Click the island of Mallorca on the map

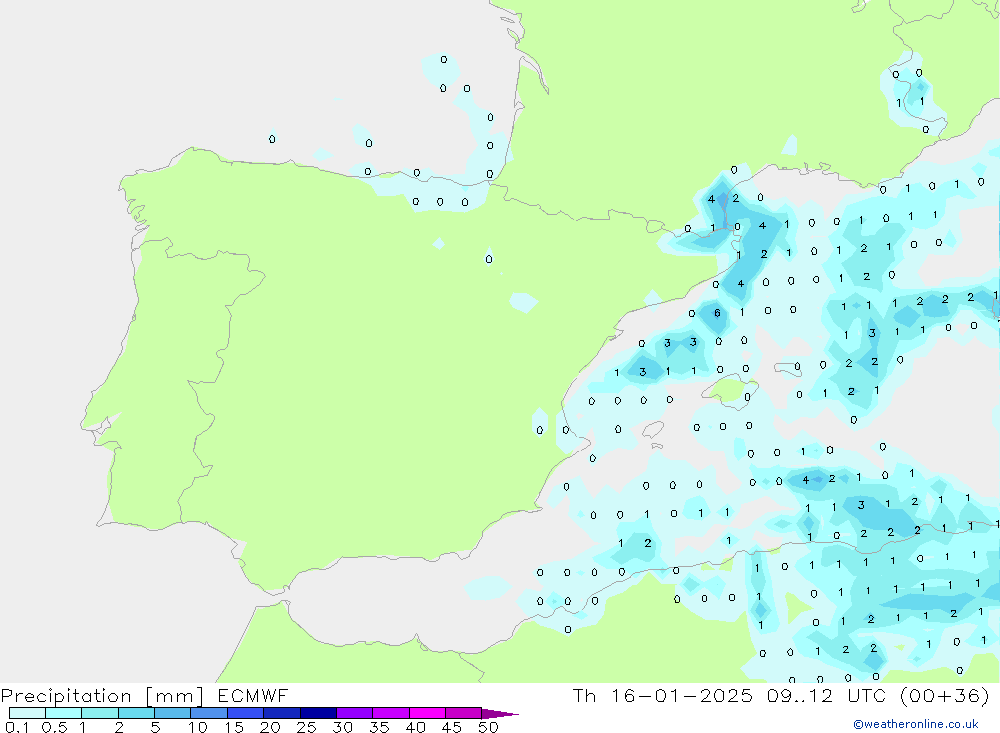coord(733,390)
